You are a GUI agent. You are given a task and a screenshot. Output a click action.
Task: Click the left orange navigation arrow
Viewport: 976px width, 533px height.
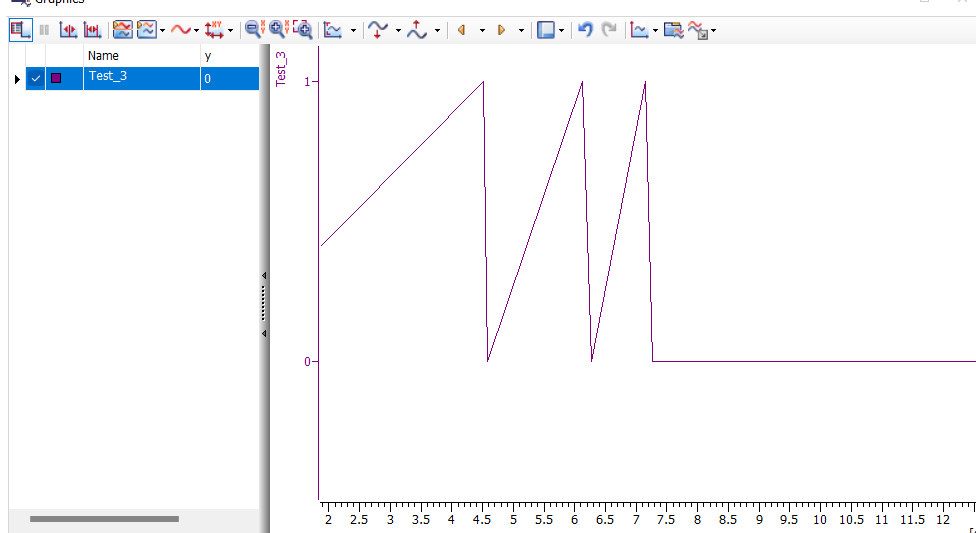[x=461, y=30]
